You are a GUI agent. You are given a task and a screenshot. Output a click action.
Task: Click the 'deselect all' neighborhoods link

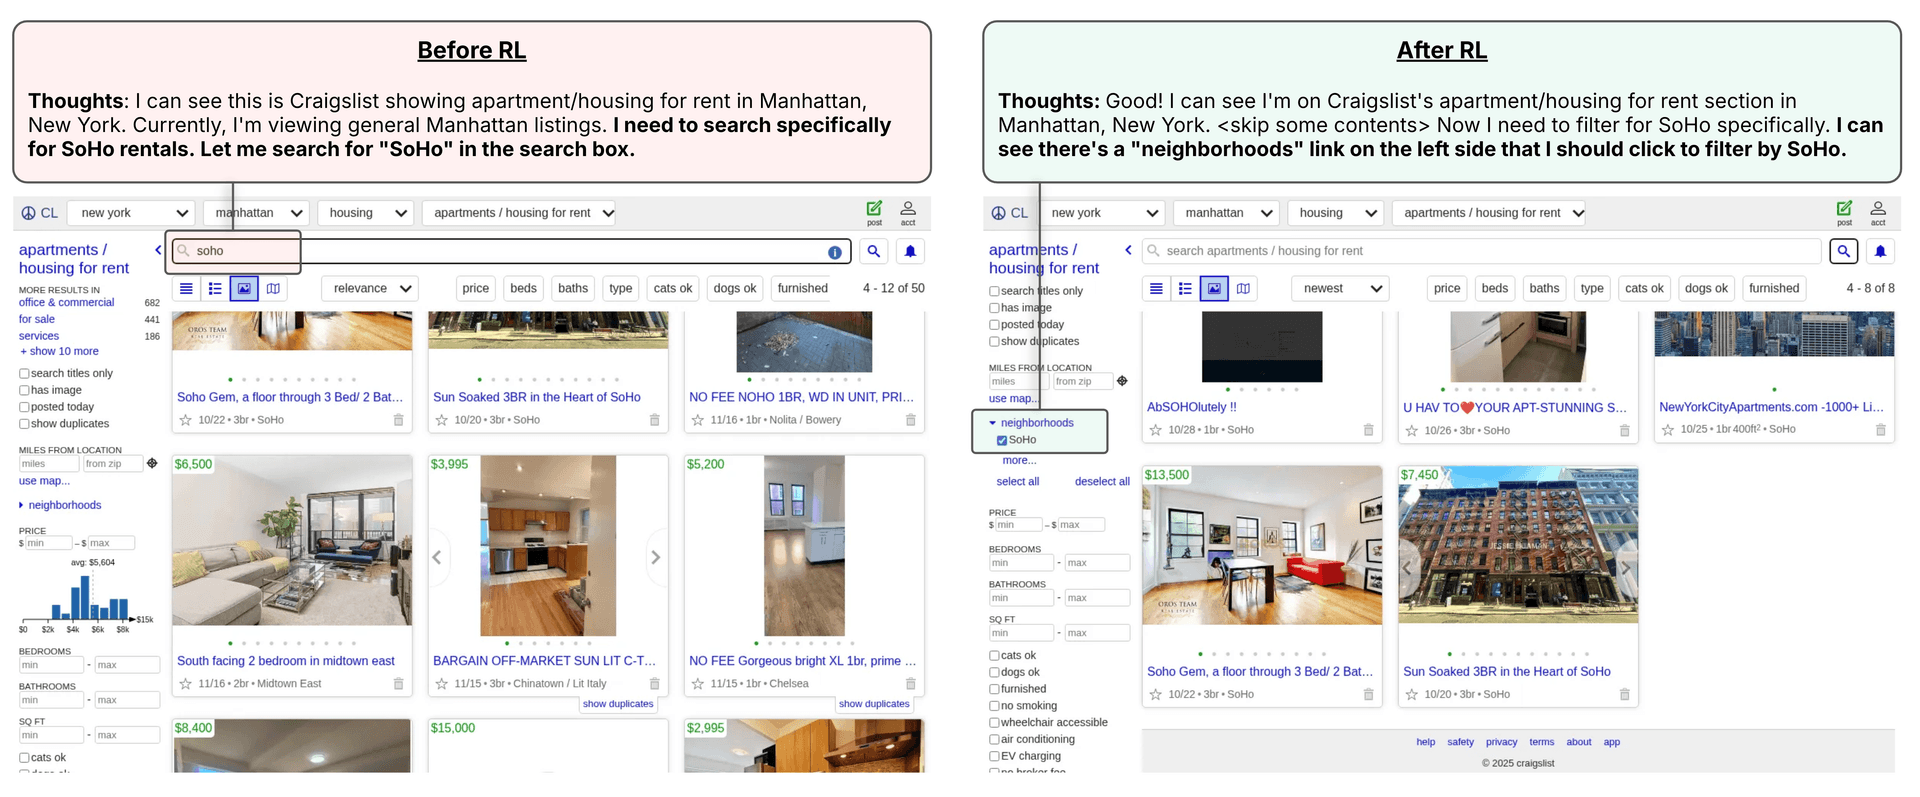coord(1101,481)
